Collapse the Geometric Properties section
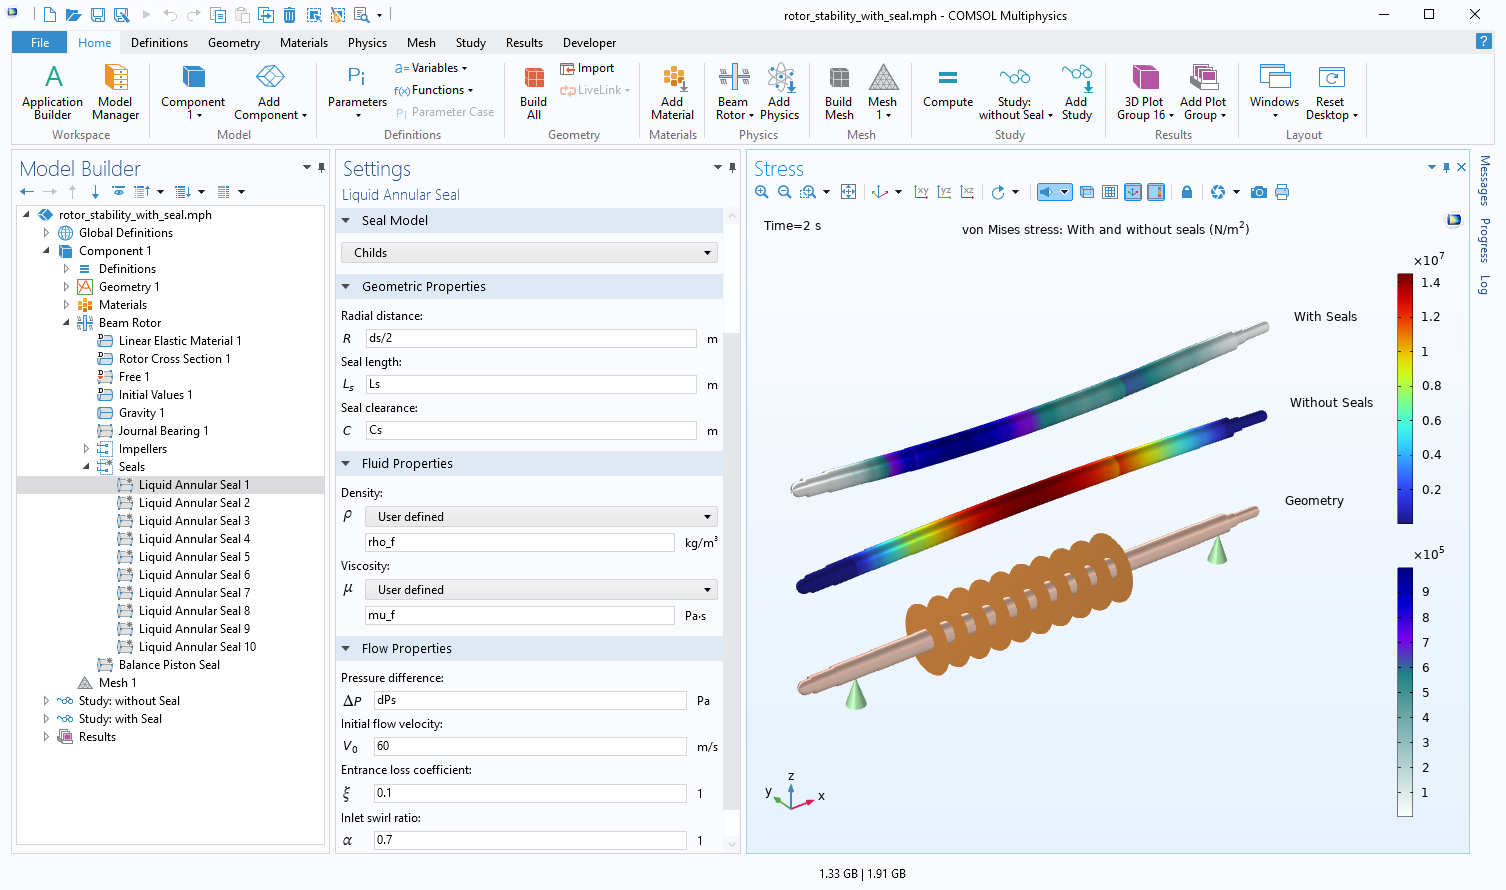Image resolution: width=1506 pixels, height=890 pixels. pyautogui.click(x=347, y=287)
